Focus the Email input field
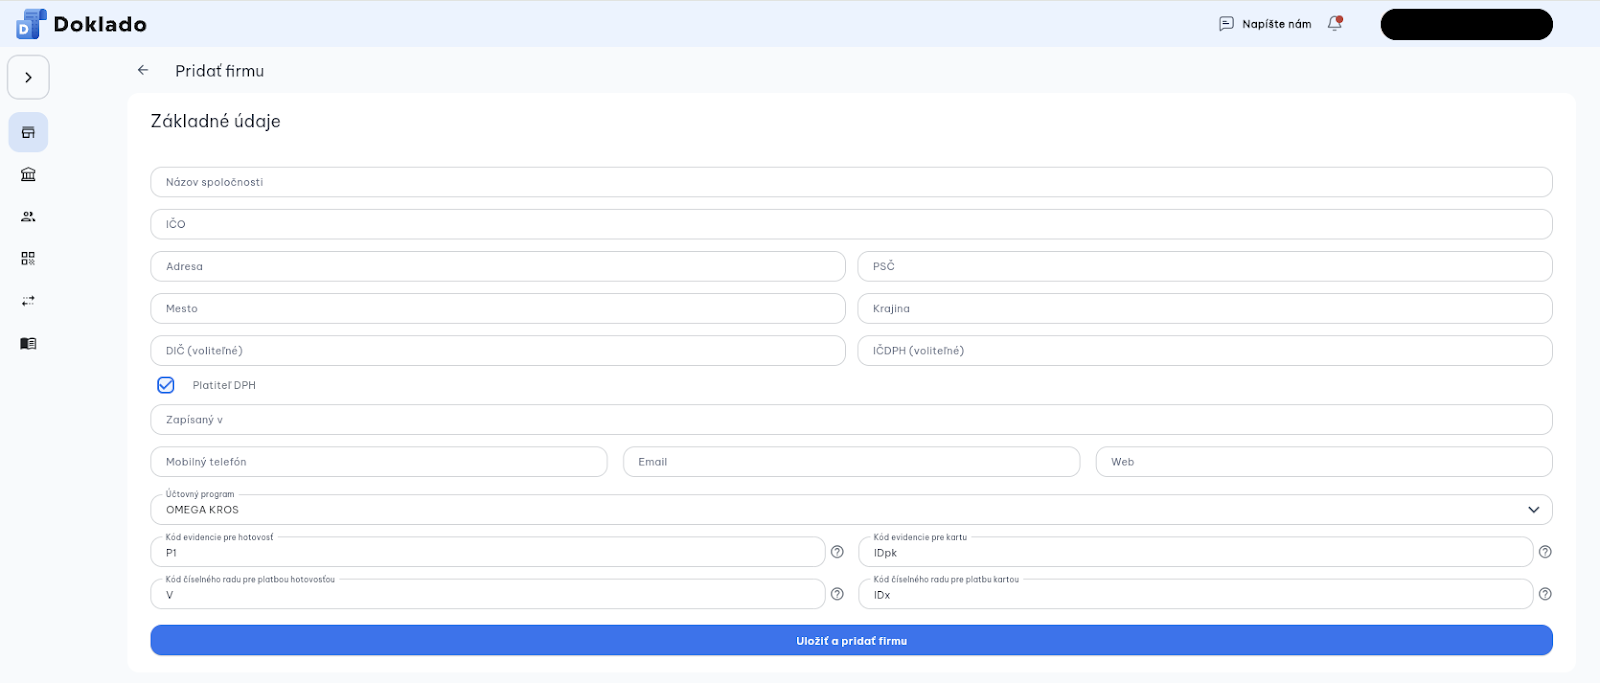The width and height of the screenshot is (1600, 683). tap(851, 461)
